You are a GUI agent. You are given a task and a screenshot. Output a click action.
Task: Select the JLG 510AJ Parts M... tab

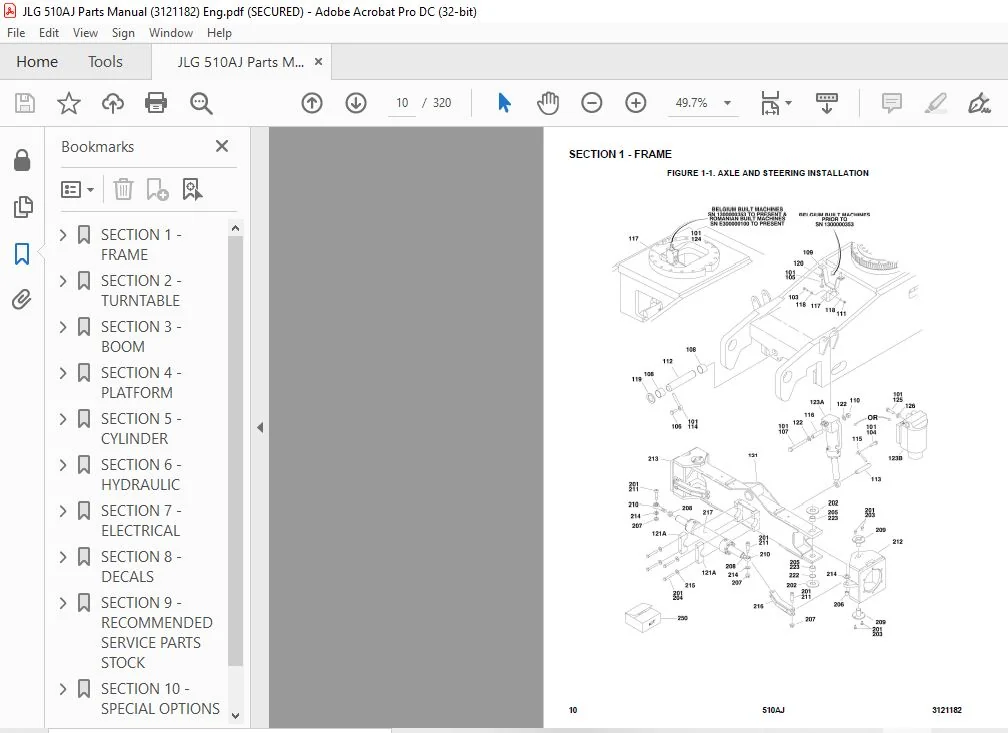[x=240, y=62]
